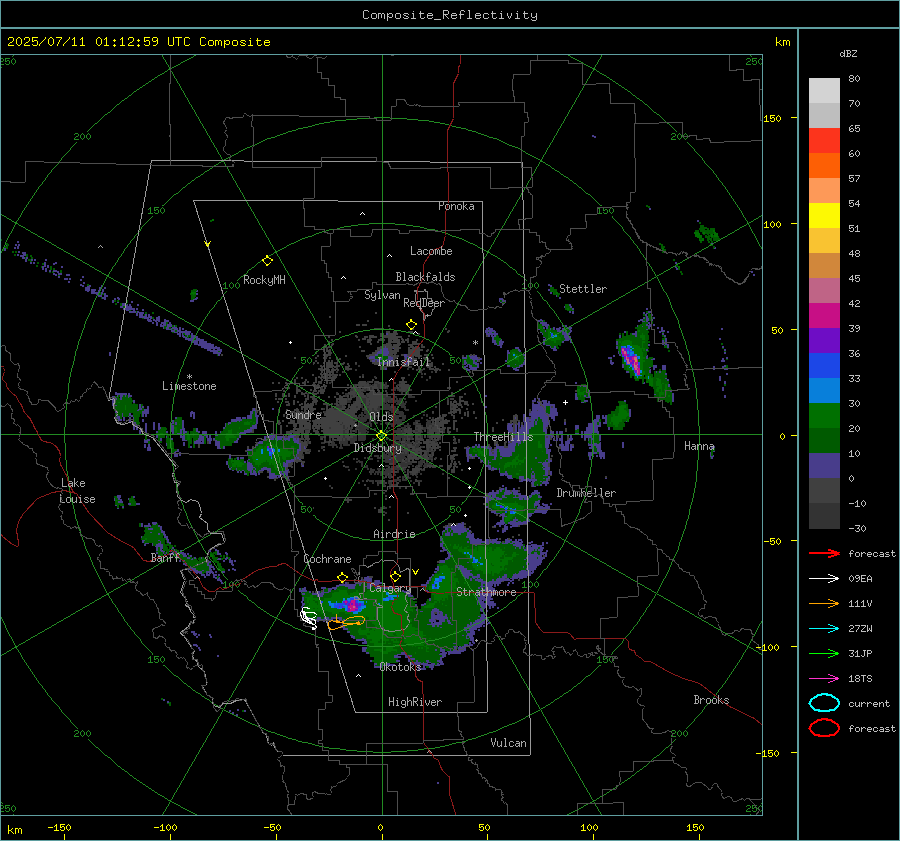Click the yellow diamond marker near RedDeer

(x=411, y=325)
